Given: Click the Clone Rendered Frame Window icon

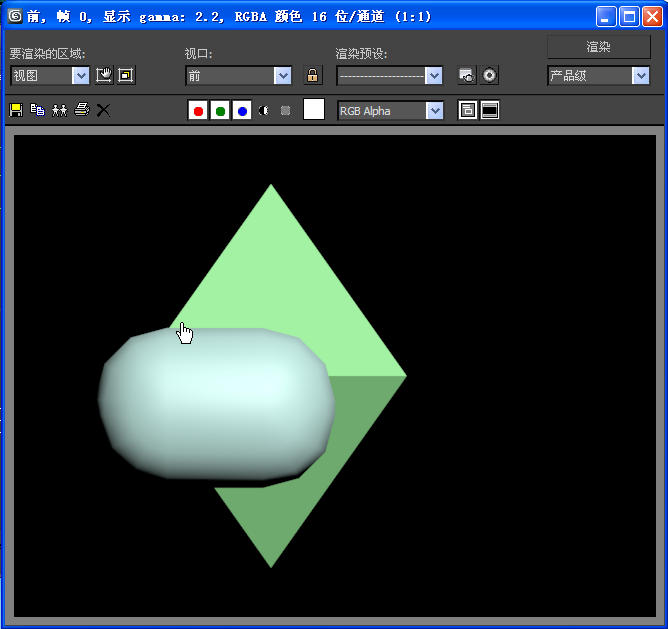Looking at the screenshot, I should (59, 110).
